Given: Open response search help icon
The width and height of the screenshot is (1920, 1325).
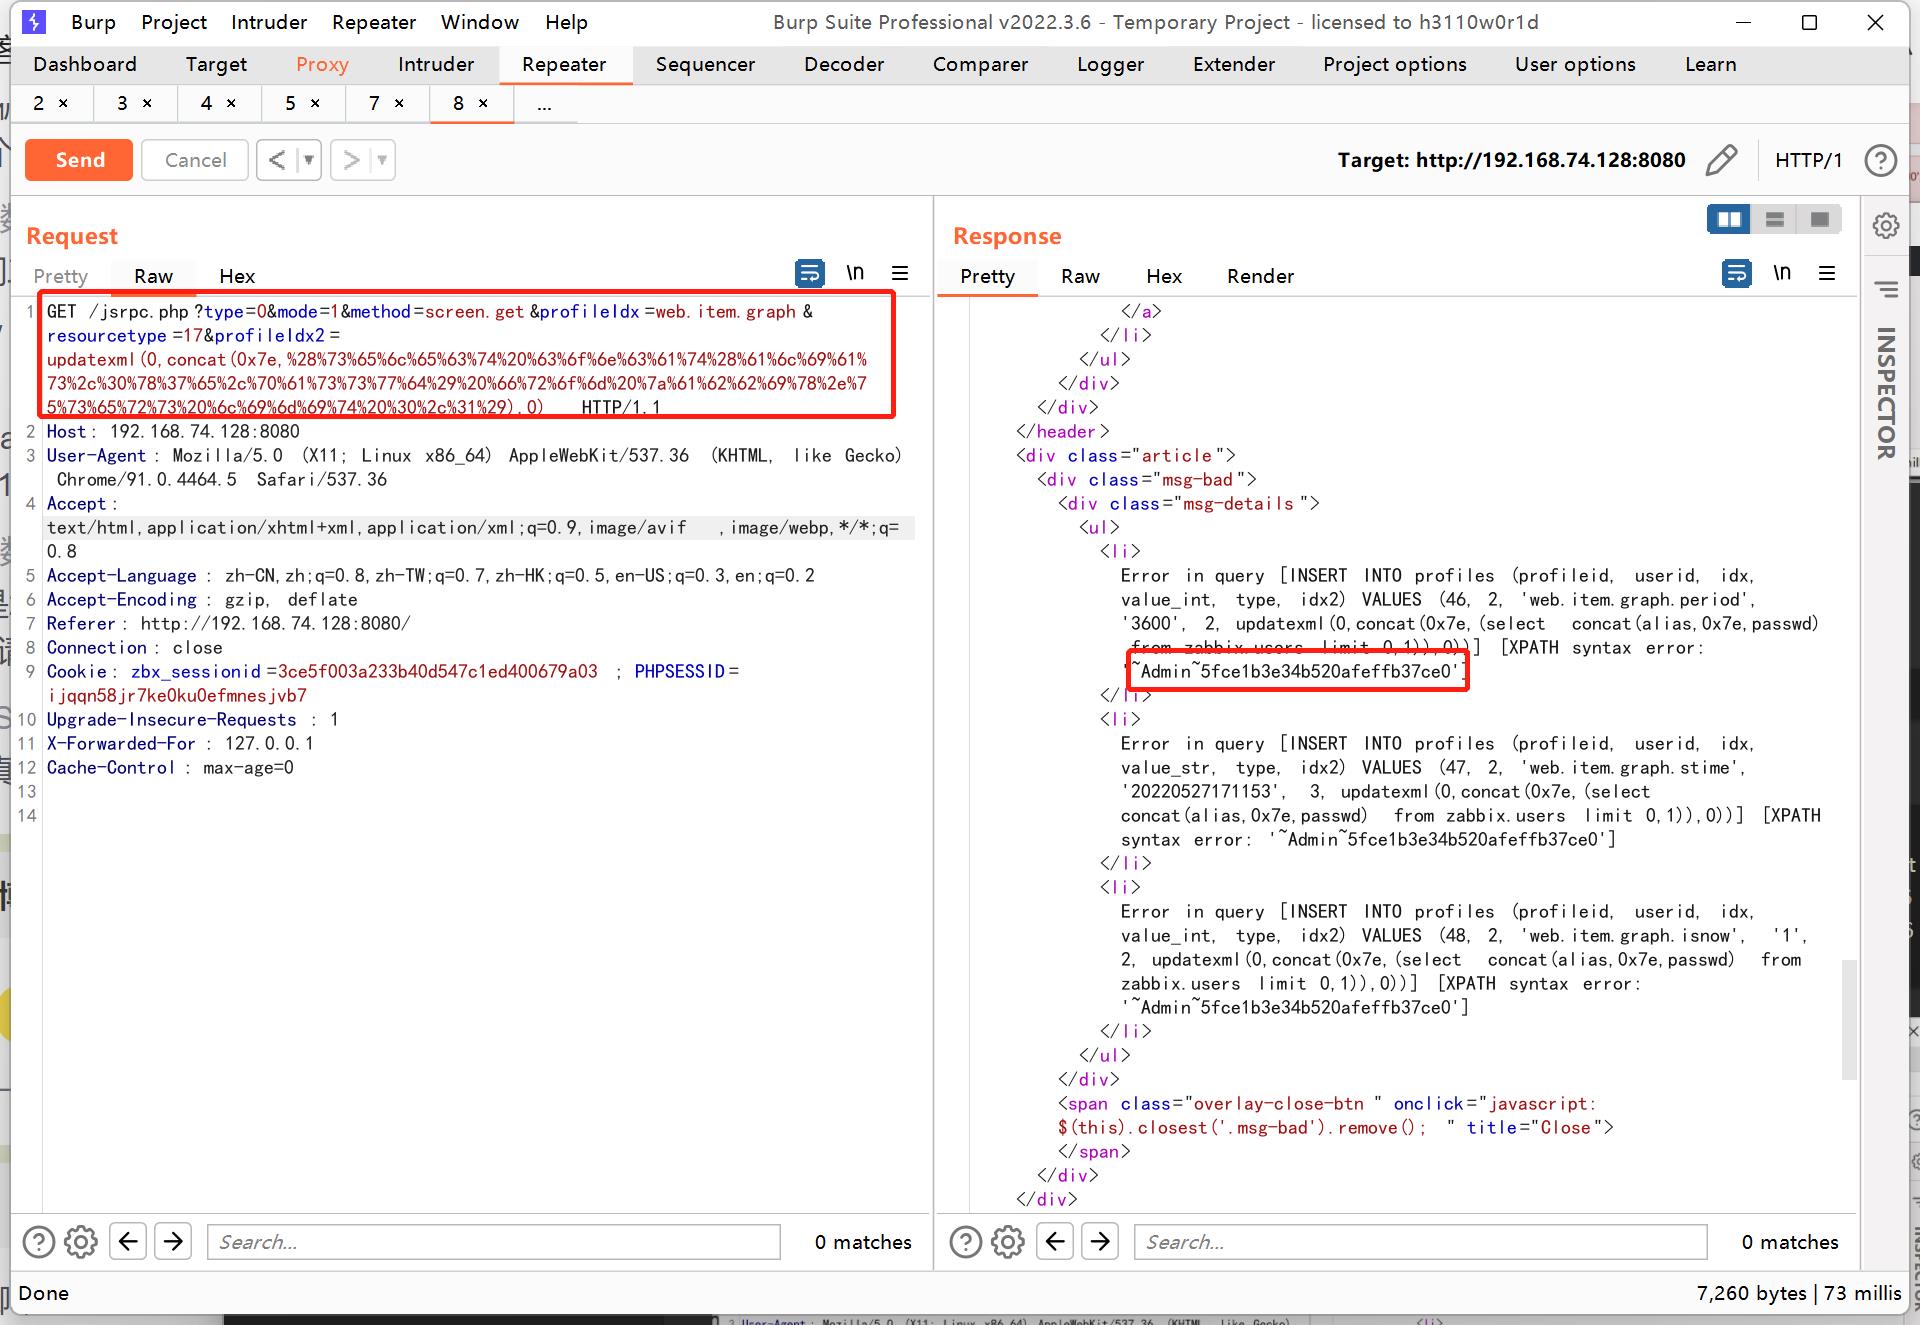Looking at the screenshot, I should (965, 1242).
